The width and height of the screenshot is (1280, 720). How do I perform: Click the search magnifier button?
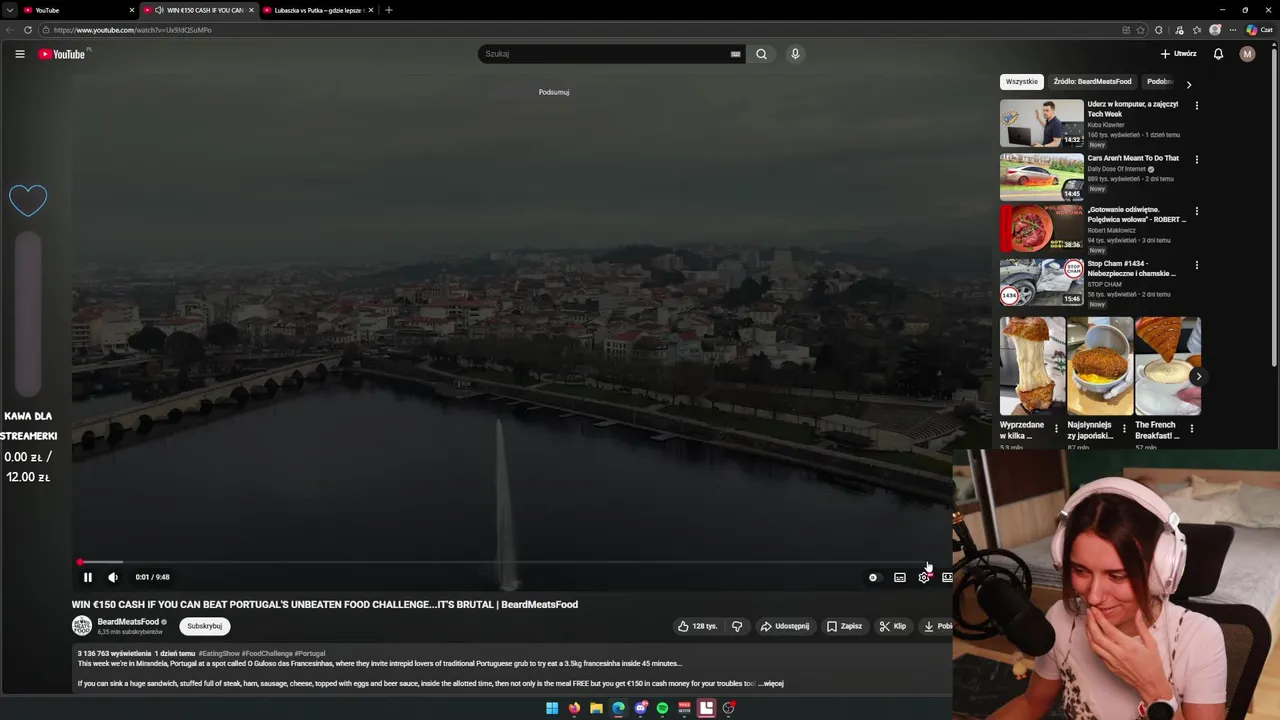click(761, 54)
